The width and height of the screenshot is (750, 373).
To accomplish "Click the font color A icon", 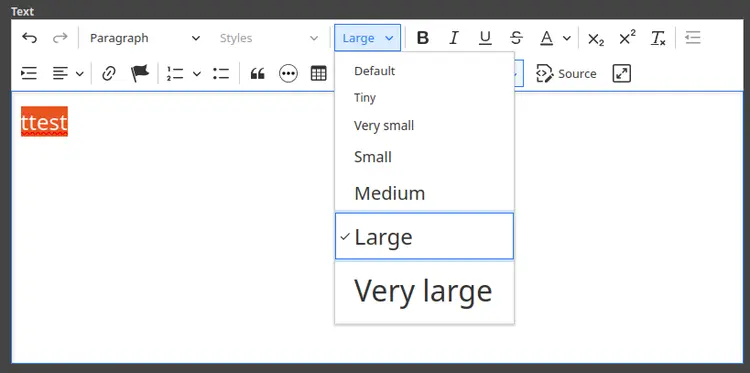I will pyautogui.click(x=547, y=38).
